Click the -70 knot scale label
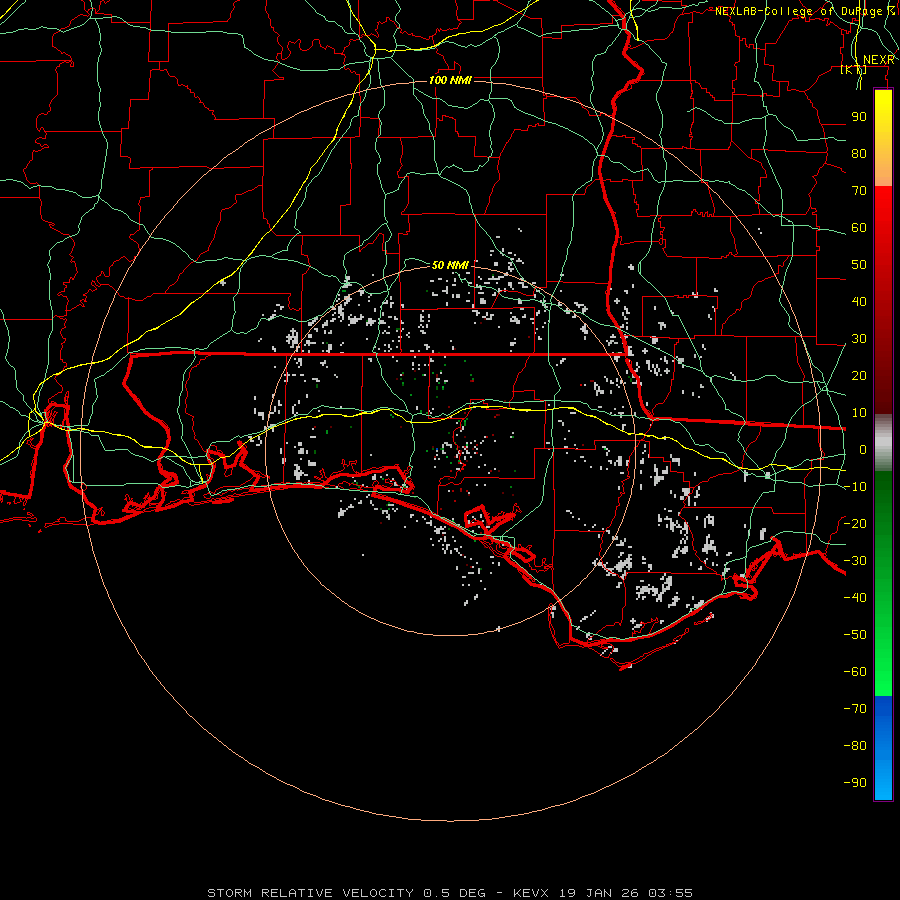The width and height of the screenshot is (900, 900). 855,709
